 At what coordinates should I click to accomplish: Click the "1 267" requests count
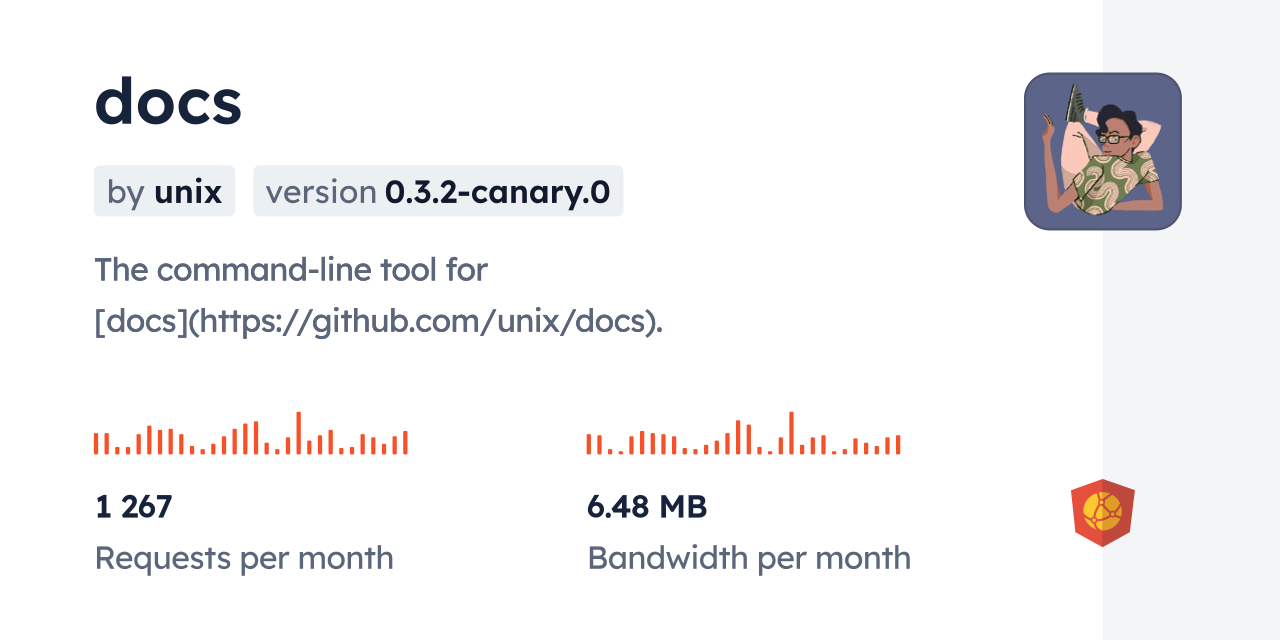[x=134, y=507]
